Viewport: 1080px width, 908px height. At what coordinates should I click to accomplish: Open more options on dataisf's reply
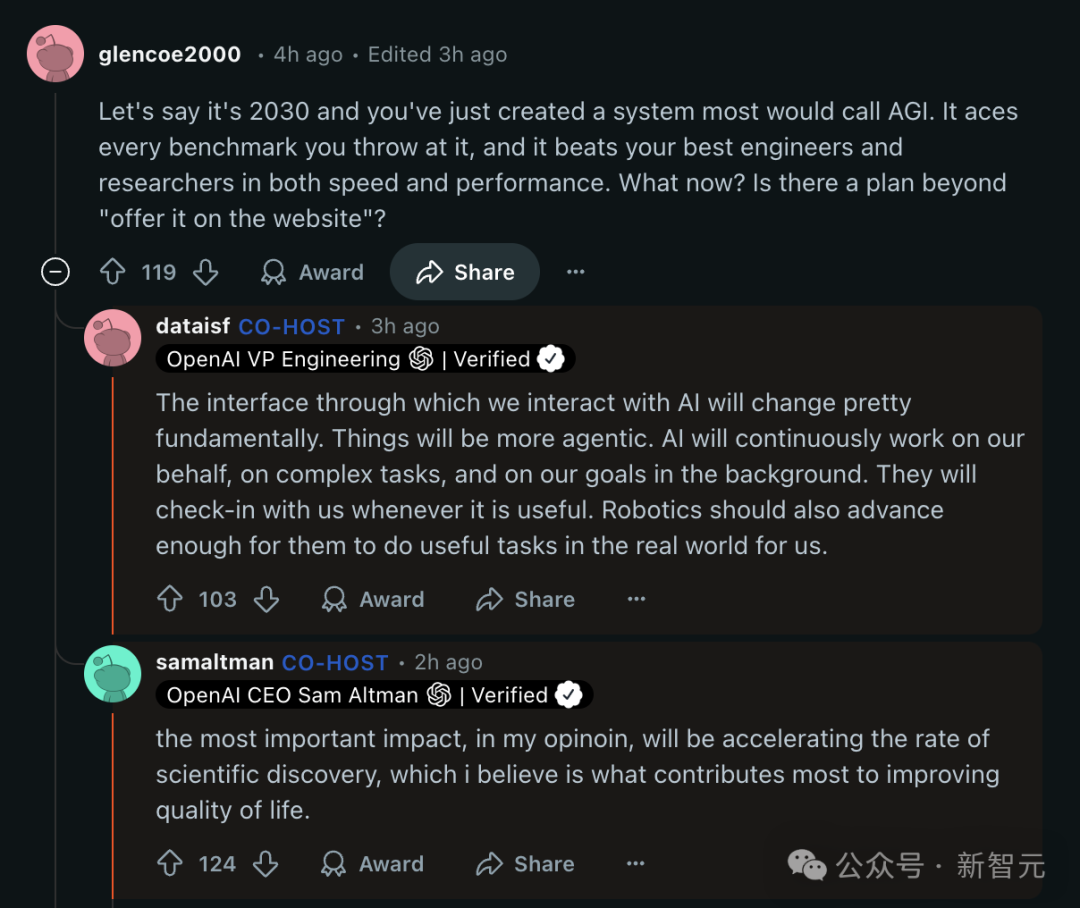(x=636, y=599)
